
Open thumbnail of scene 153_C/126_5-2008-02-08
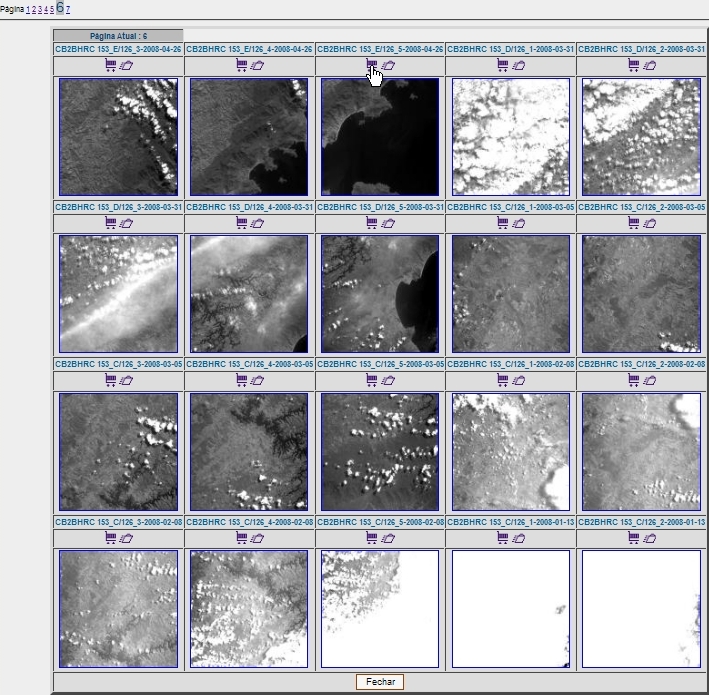380,609
